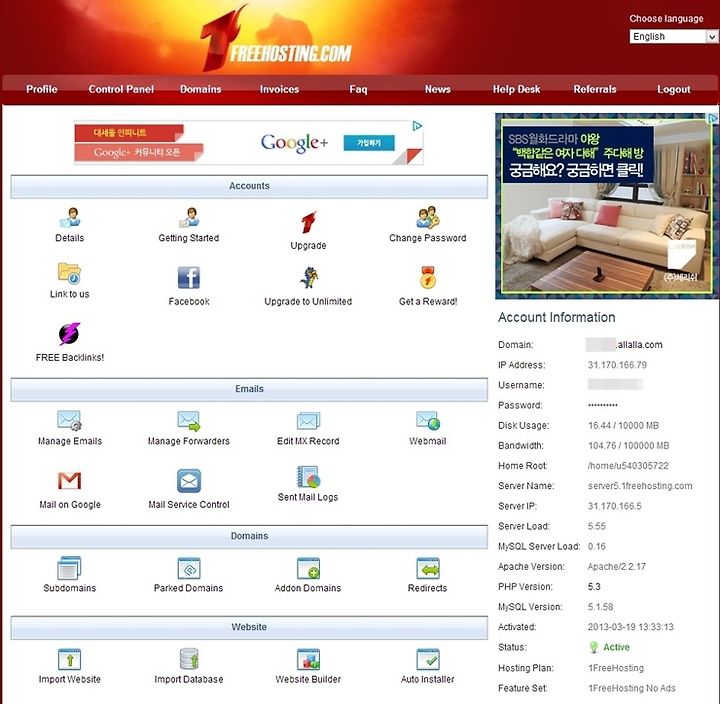The width and height of the screenshot is (720, 704).
Task: Click the Home Root path /home/u540305722
Action: 628,466
